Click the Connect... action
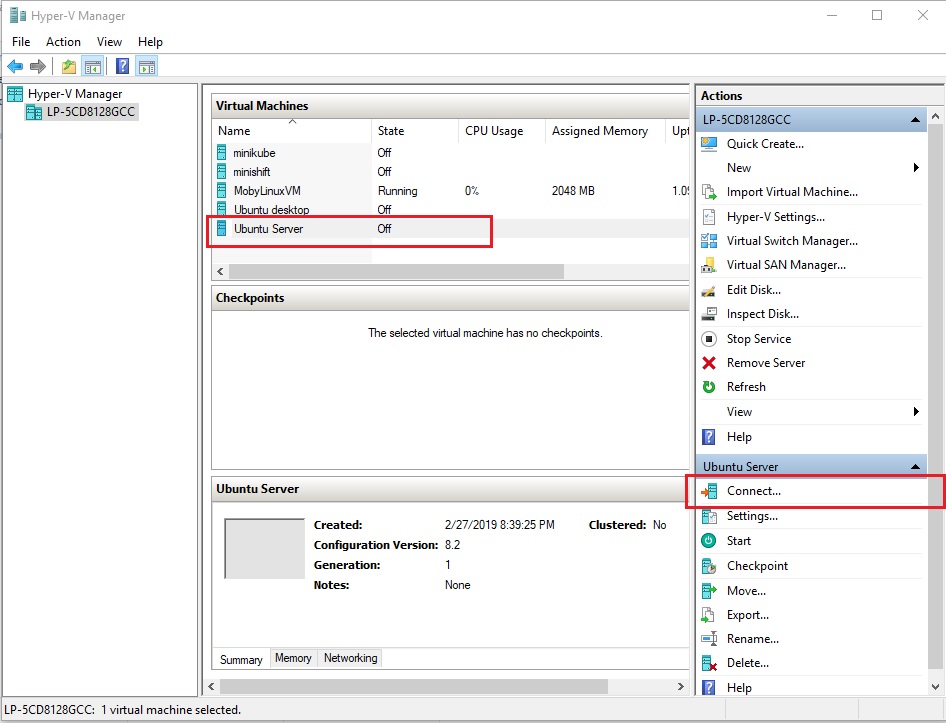 click(x=754, y=491)
